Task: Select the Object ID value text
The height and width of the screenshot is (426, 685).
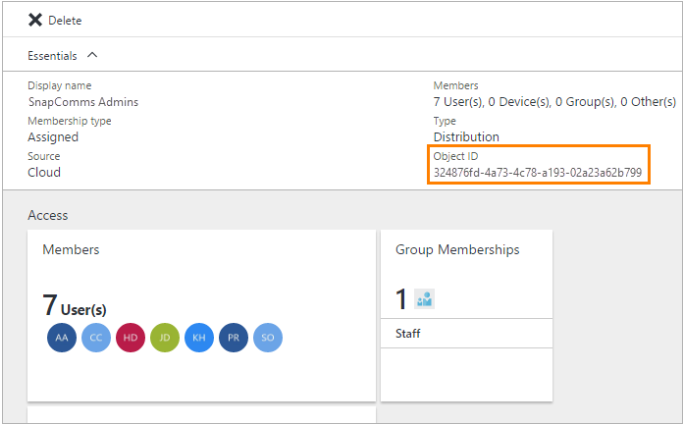Action: click(x=537, y=173)
